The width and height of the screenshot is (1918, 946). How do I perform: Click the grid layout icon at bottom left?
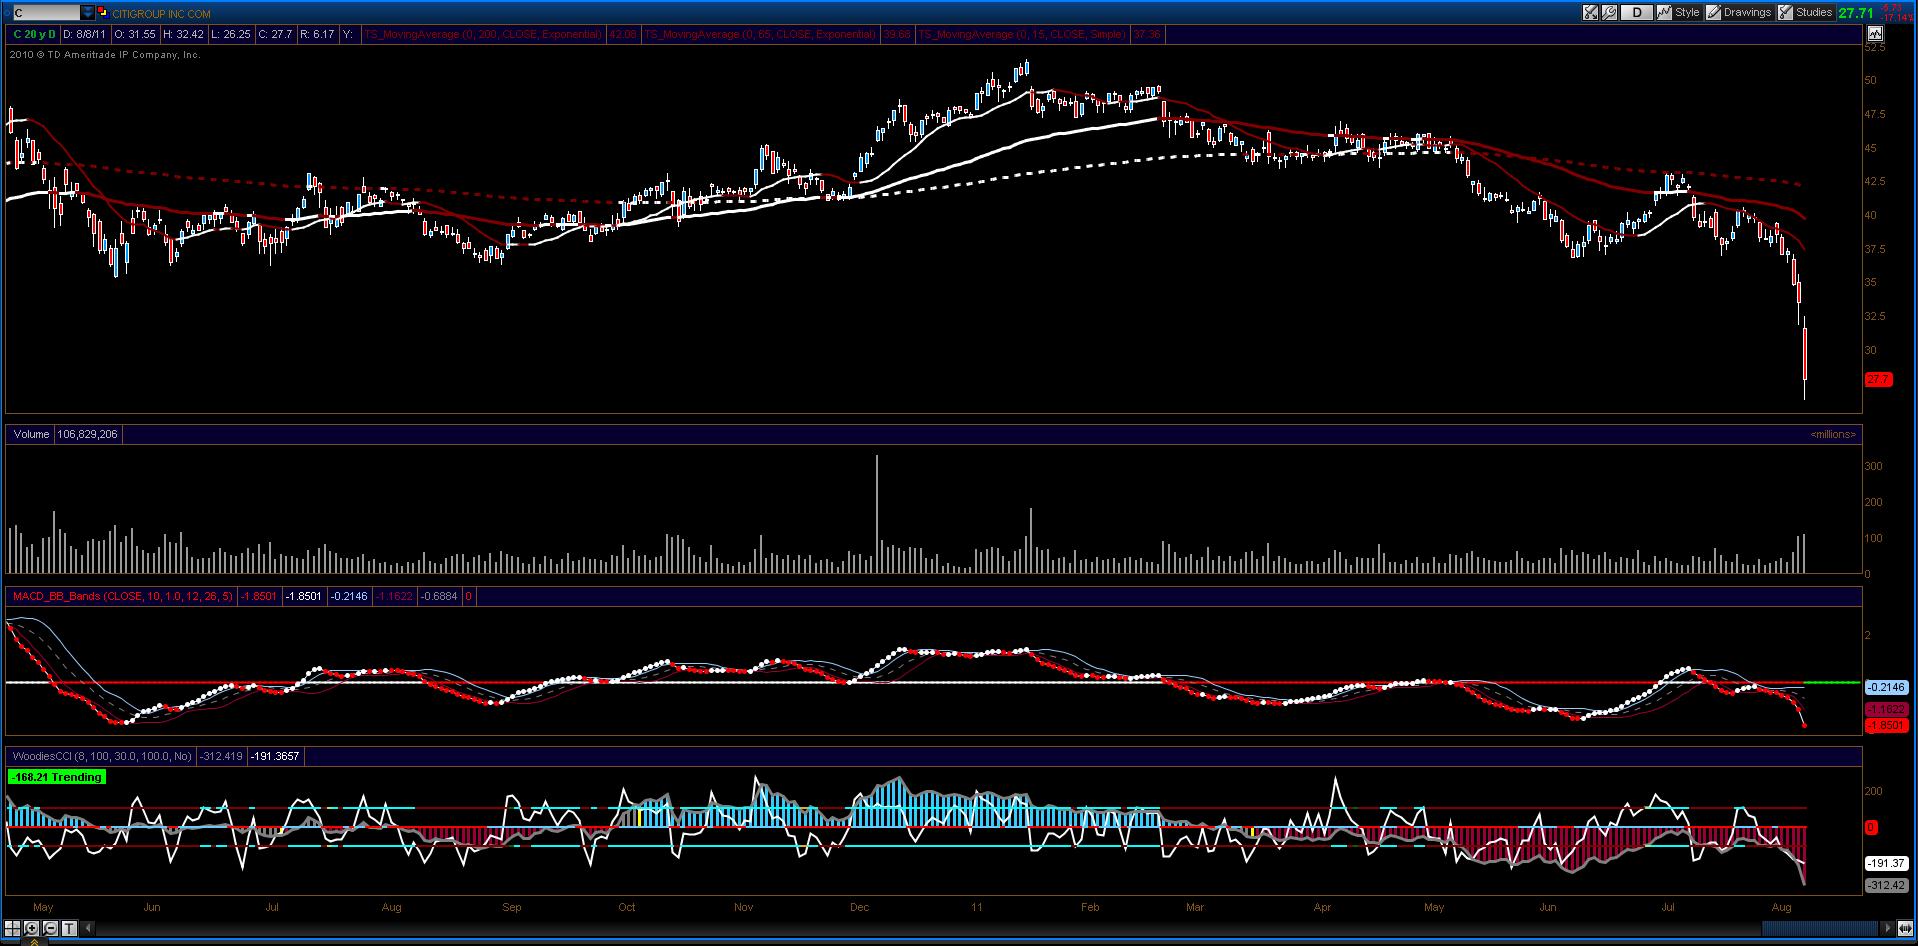(x=12, y=928)
